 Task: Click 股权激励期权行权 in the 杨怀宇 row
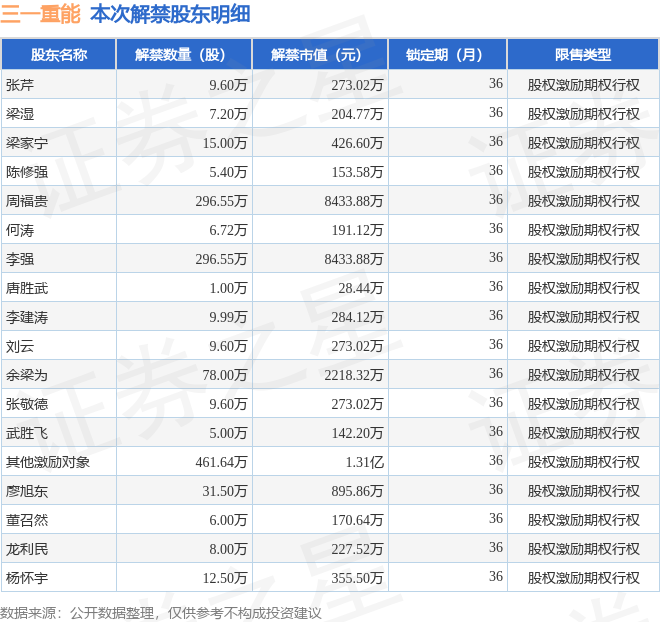(x=583, y=578)
